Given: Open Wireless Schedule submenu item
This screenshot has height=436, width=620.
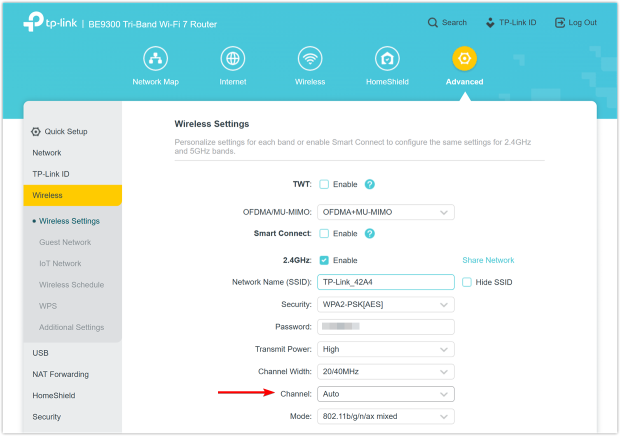Looking at the screenshot, I should point(72,285).
